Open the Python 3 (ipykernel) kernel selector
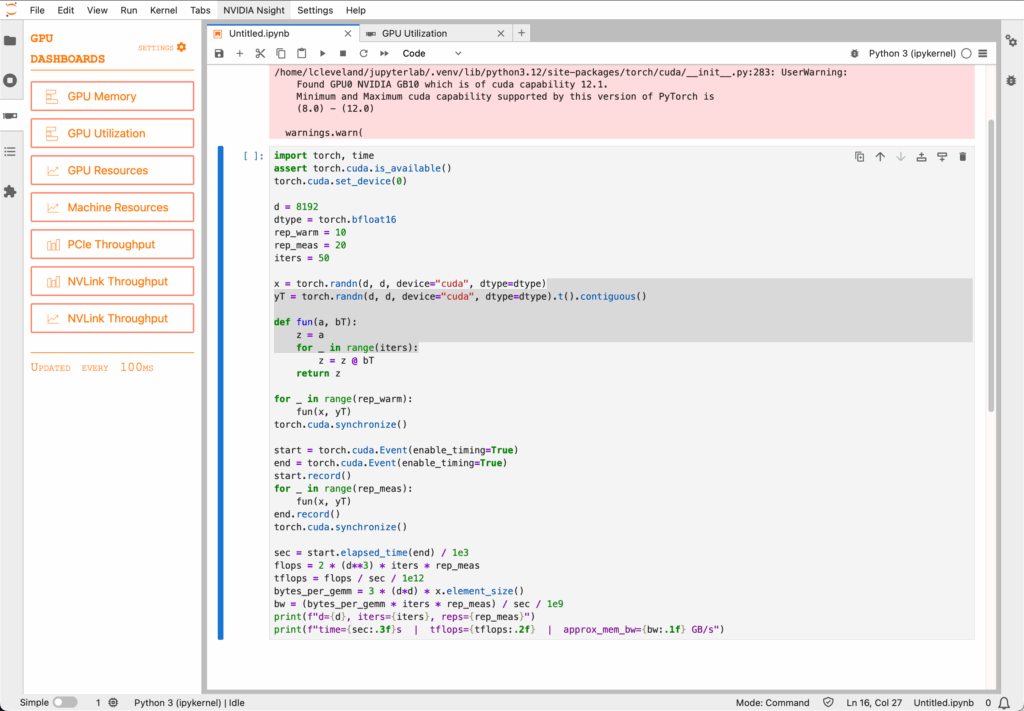Viewport: 1024px width, 711px height. (912, 53)
